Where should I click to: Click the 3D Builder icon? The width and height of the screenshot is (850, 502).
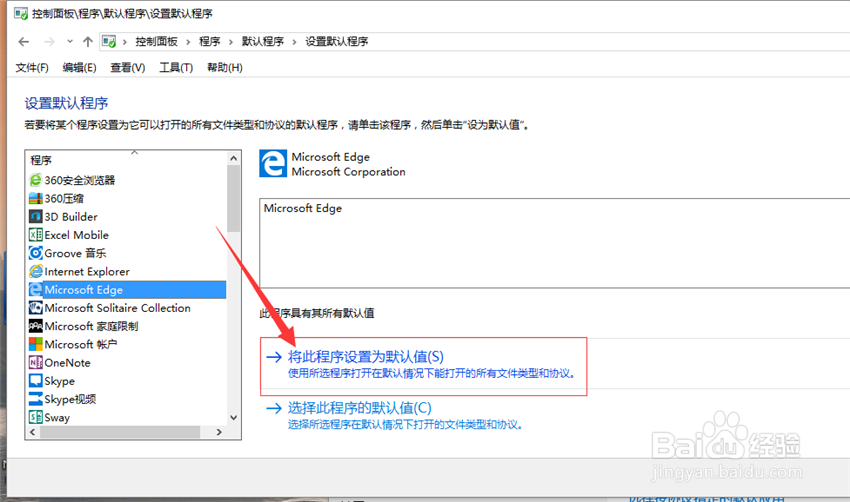(x=35, y=217)
